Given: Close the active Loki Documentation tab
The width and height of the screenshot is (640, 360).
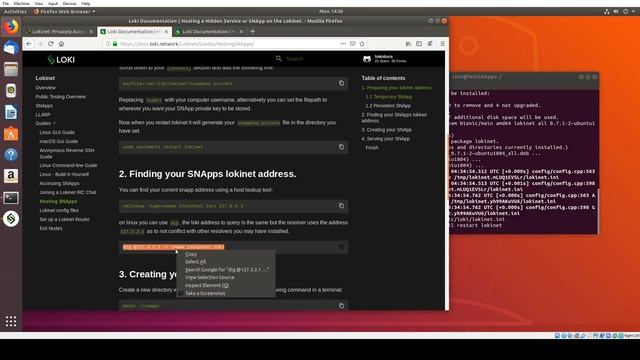Looking at the screenshot, I should click(x=166, y=31).
